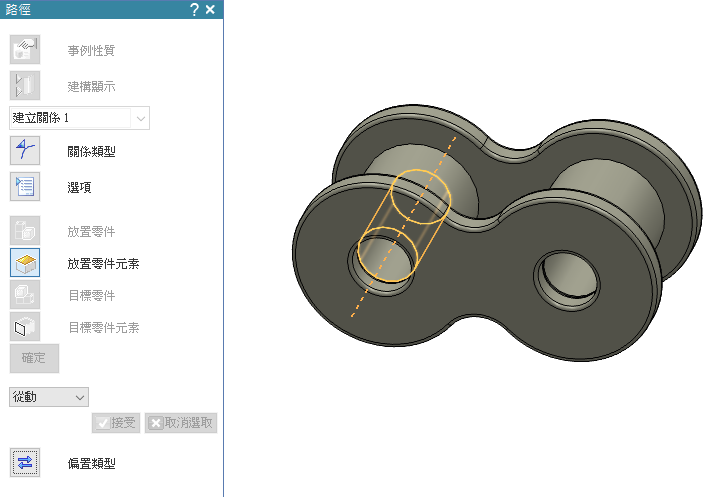The image size is (727, 497).
Task: Open help with the question mark icon
Action: pos(195,9)
